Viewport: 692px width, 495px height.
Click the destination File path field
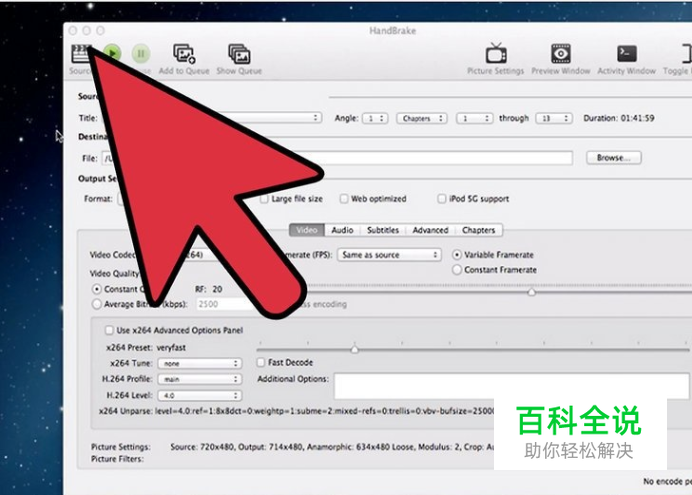pos(338,158)
